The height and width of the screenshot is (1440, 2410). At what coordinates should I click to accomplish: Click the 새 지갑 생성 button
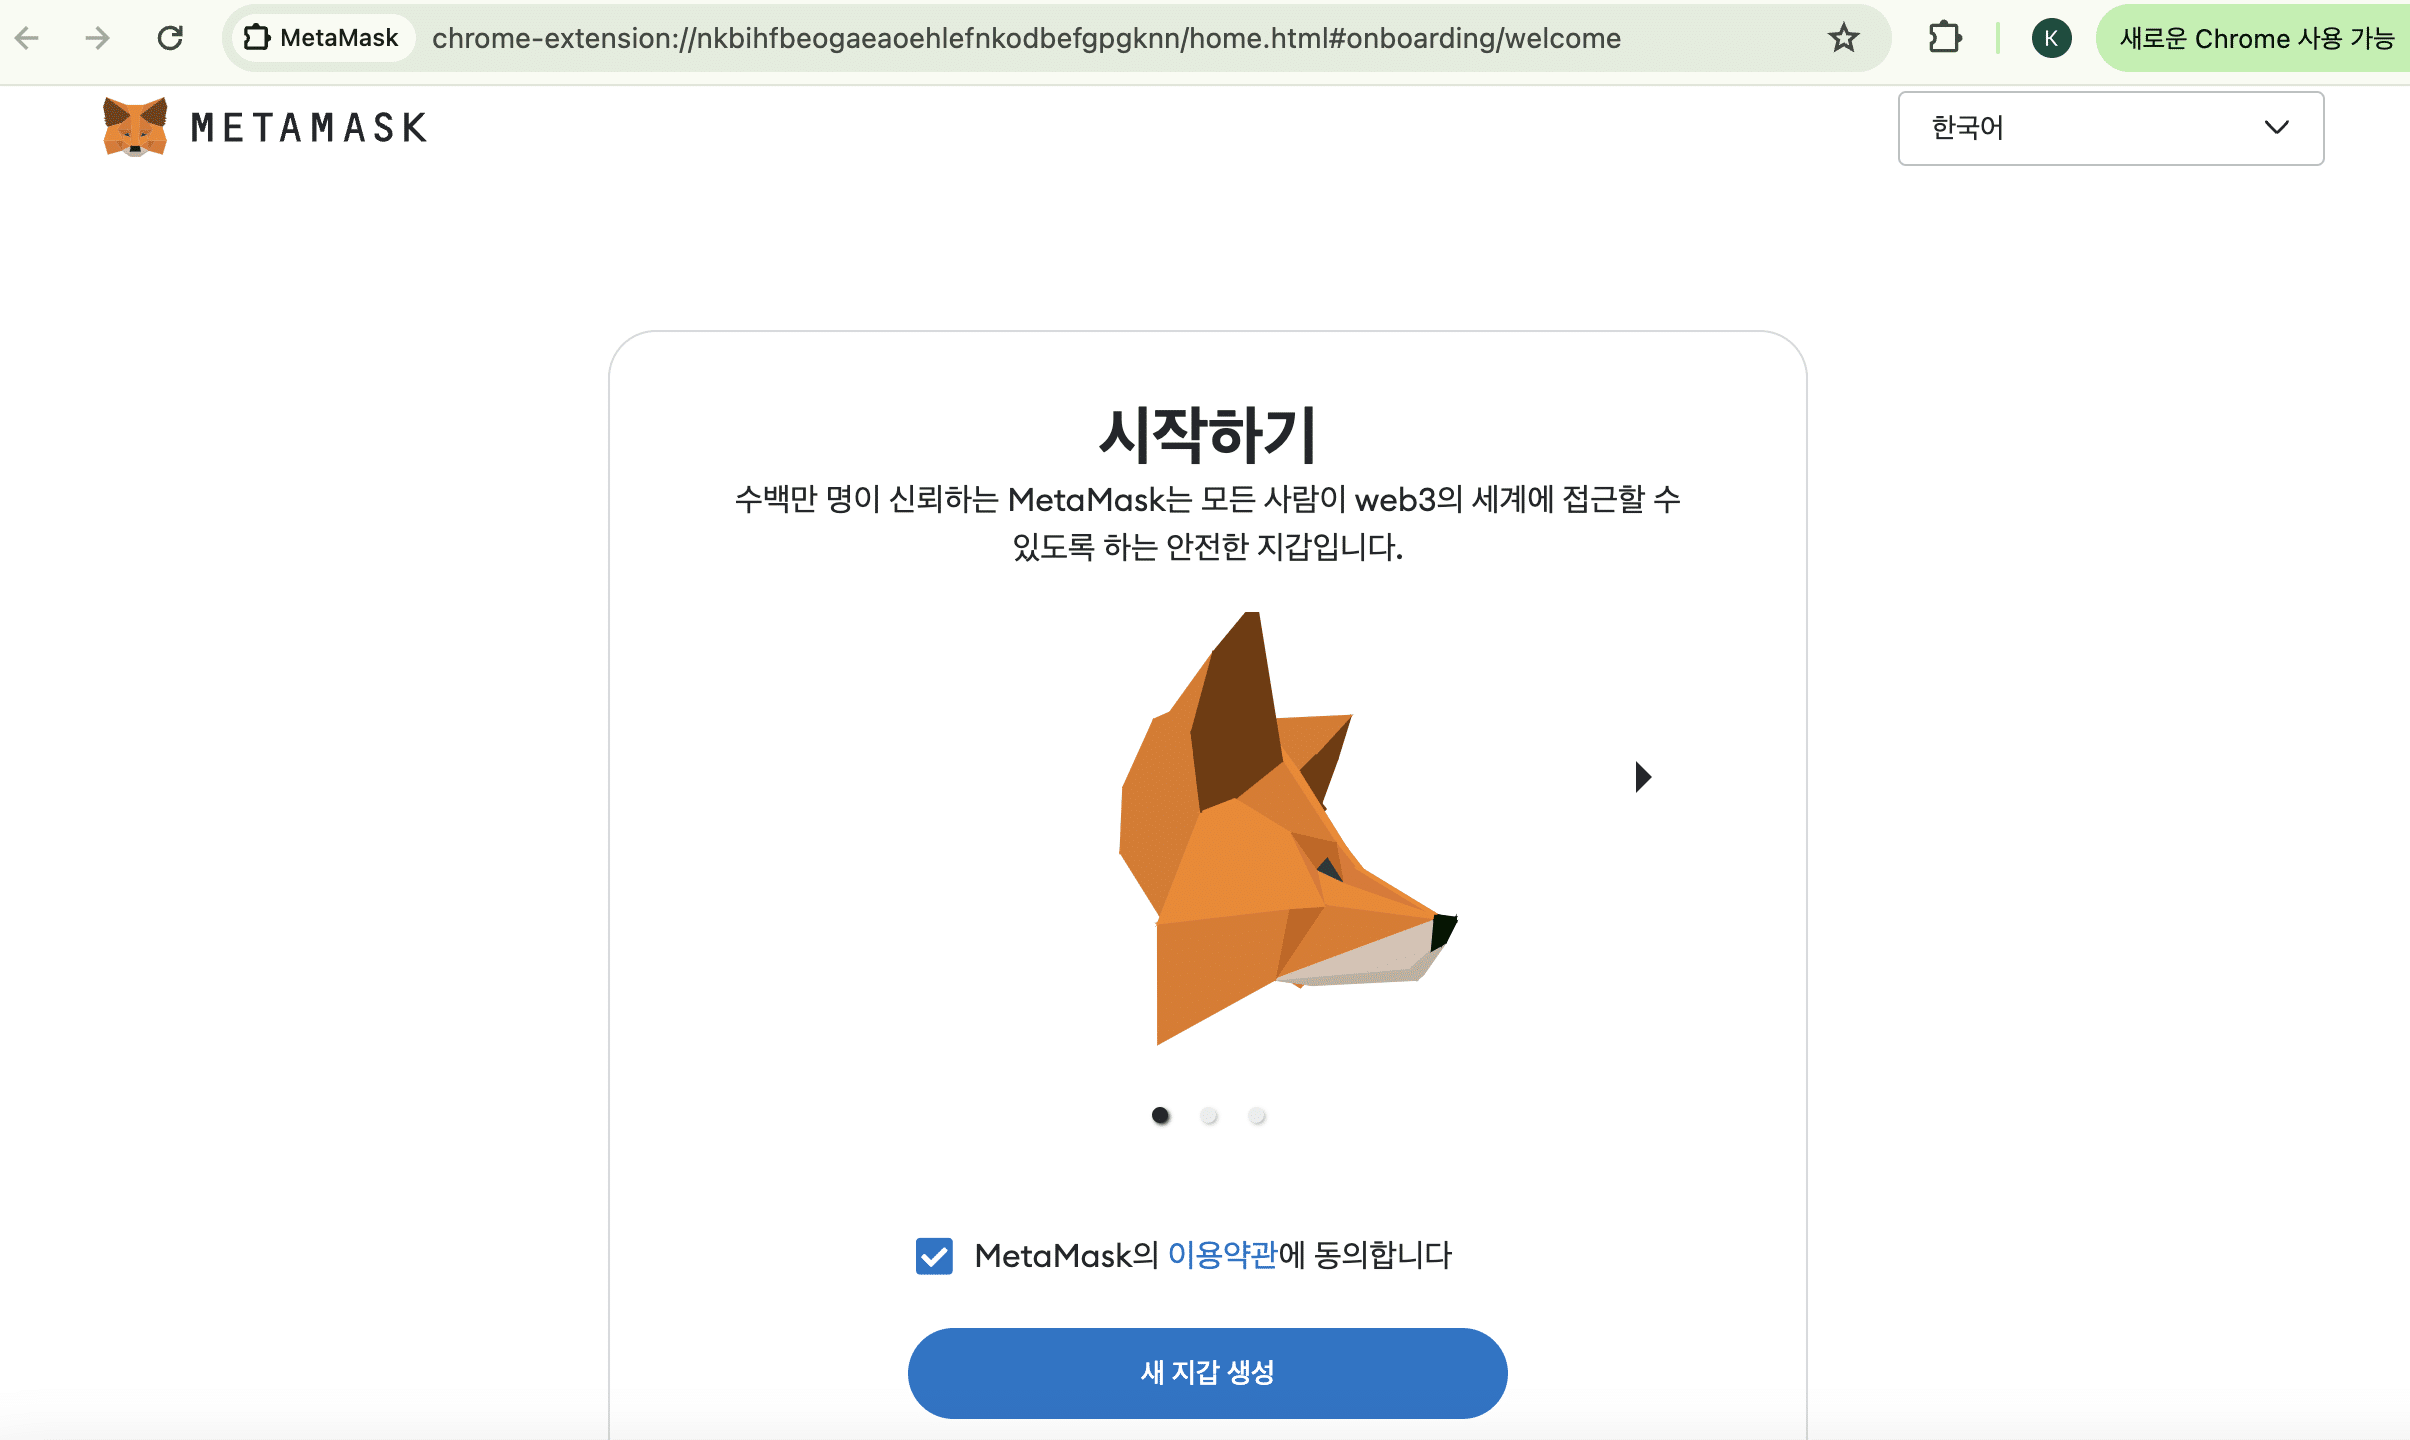coord(1207,1372)
